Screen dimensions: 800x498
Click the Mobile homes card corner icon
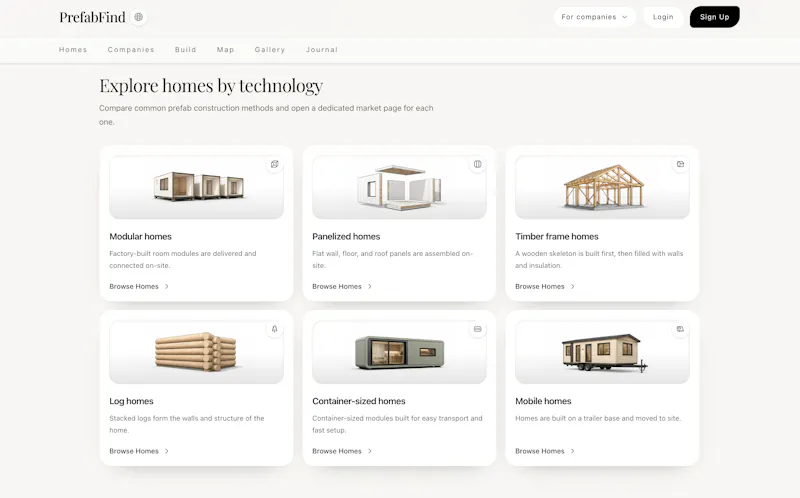pos(680,329)
